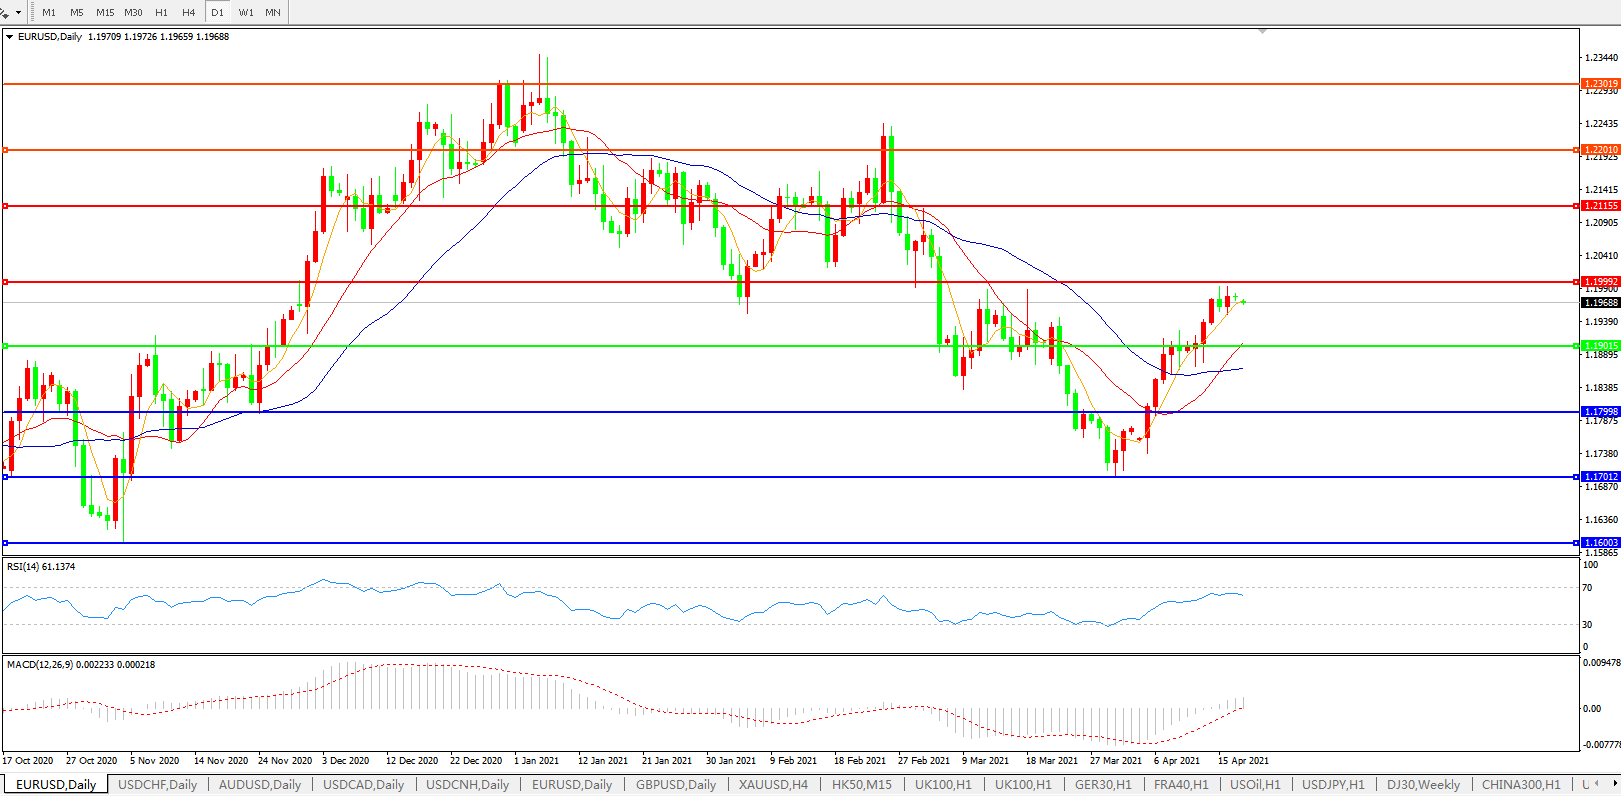Expand the EURUSD,Daily chart title triangle
Image resolution: width=1621 pixels, height=796 pixels.
[x=10, y=37]
